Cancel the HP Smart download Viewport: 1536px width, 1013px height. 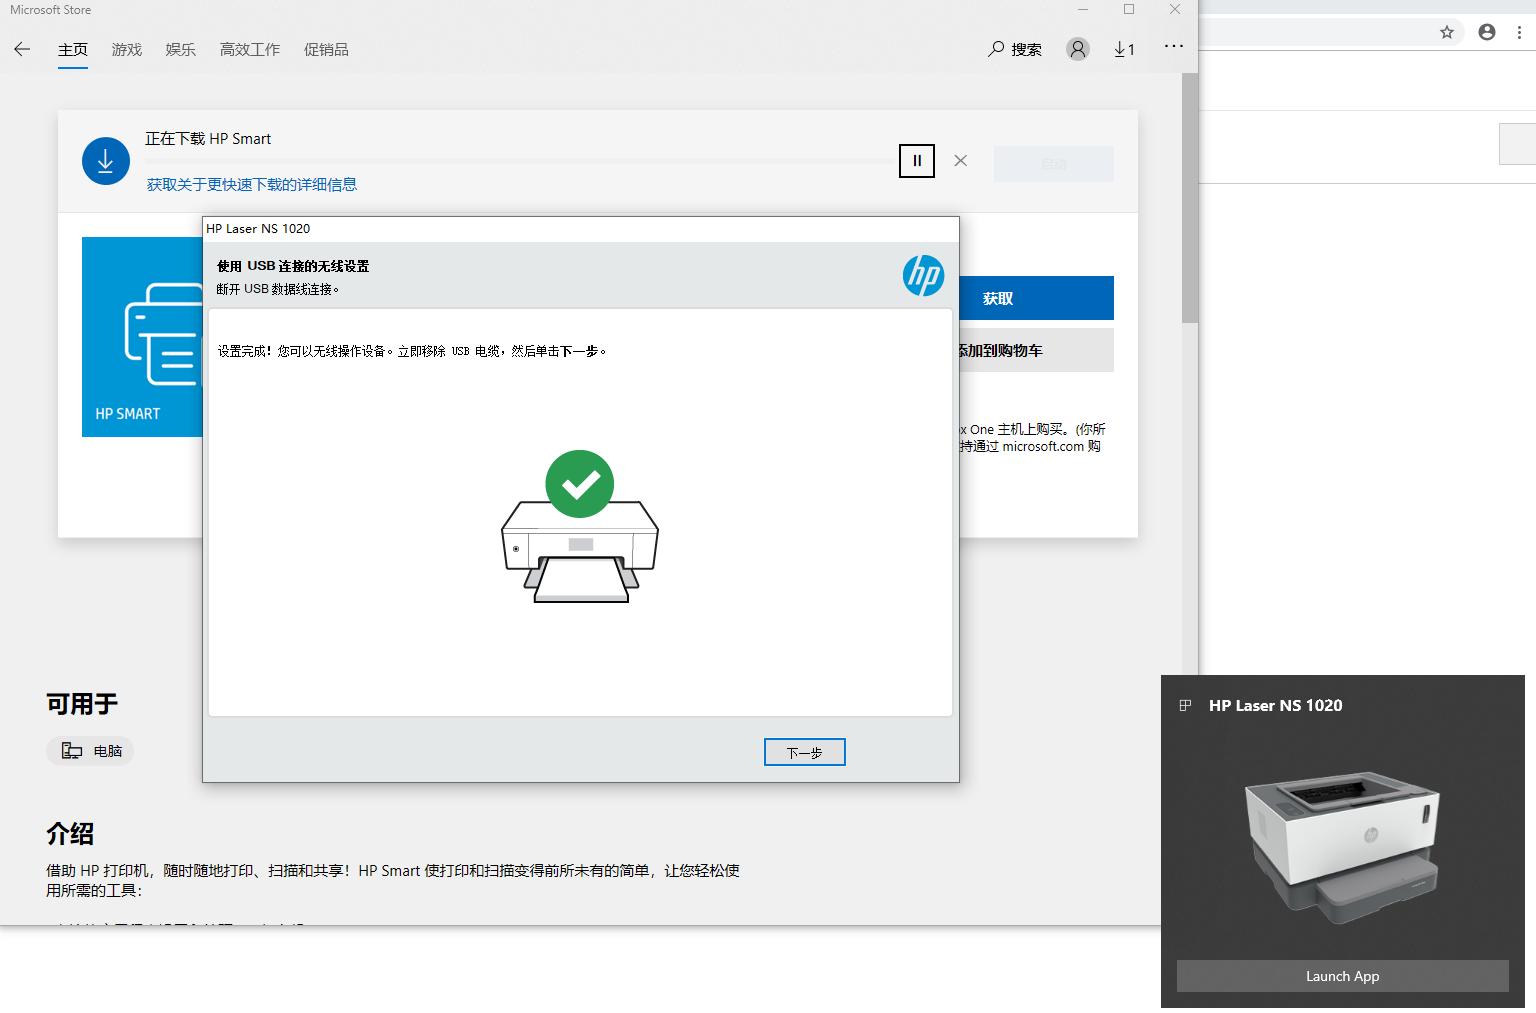960,160
